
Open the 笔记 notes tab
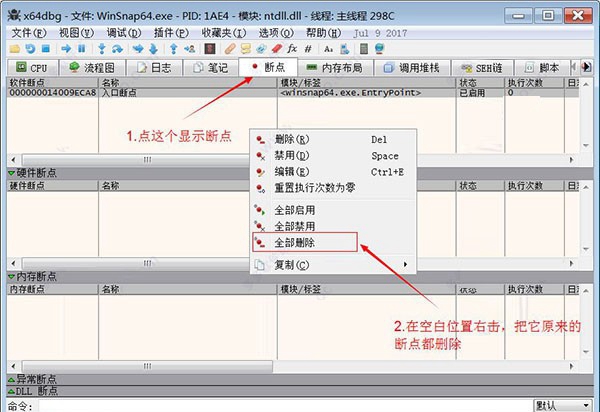click(210, 68)
